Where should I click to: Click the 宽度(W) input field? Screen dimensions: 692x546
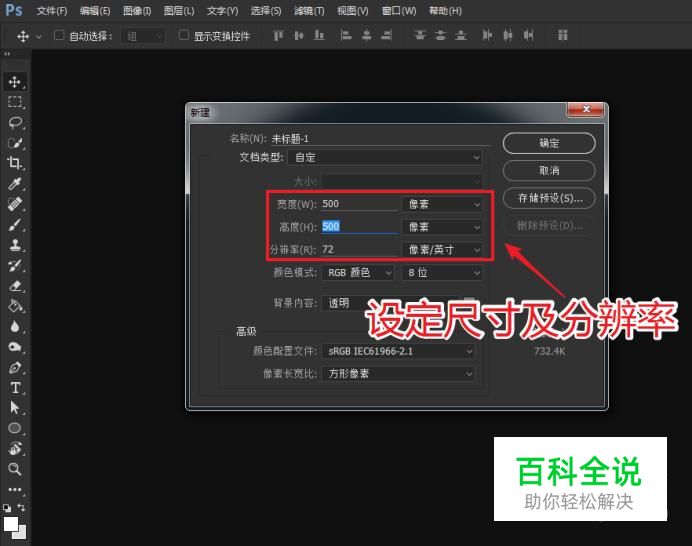[360, 204]
